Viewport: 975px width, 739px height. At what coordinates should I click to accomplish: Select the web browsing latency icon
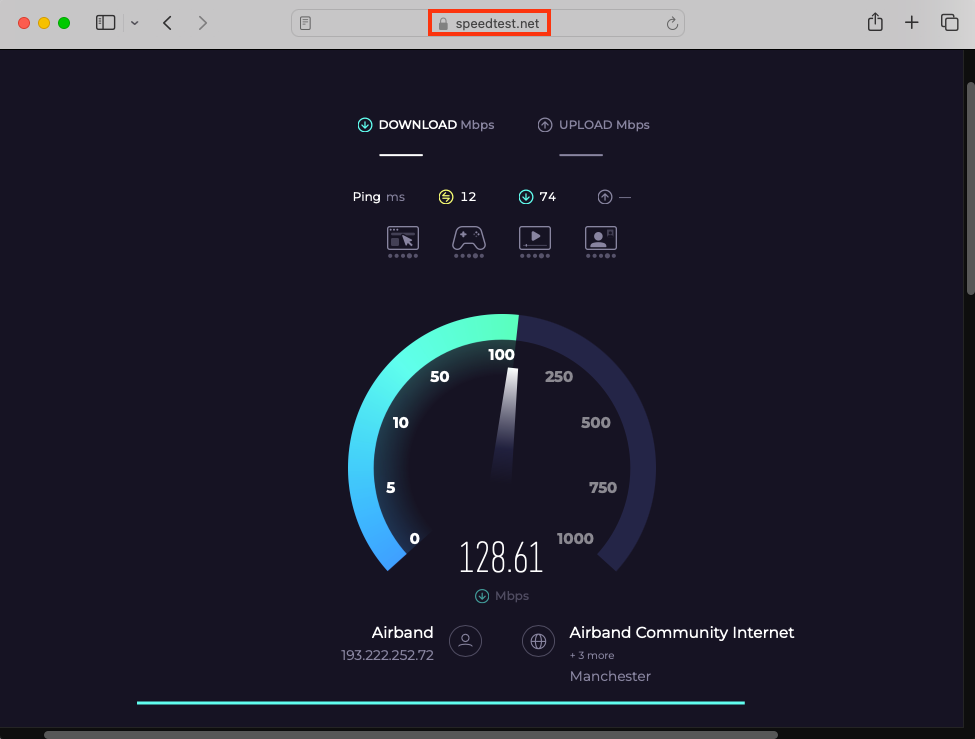tap(402, 241)
